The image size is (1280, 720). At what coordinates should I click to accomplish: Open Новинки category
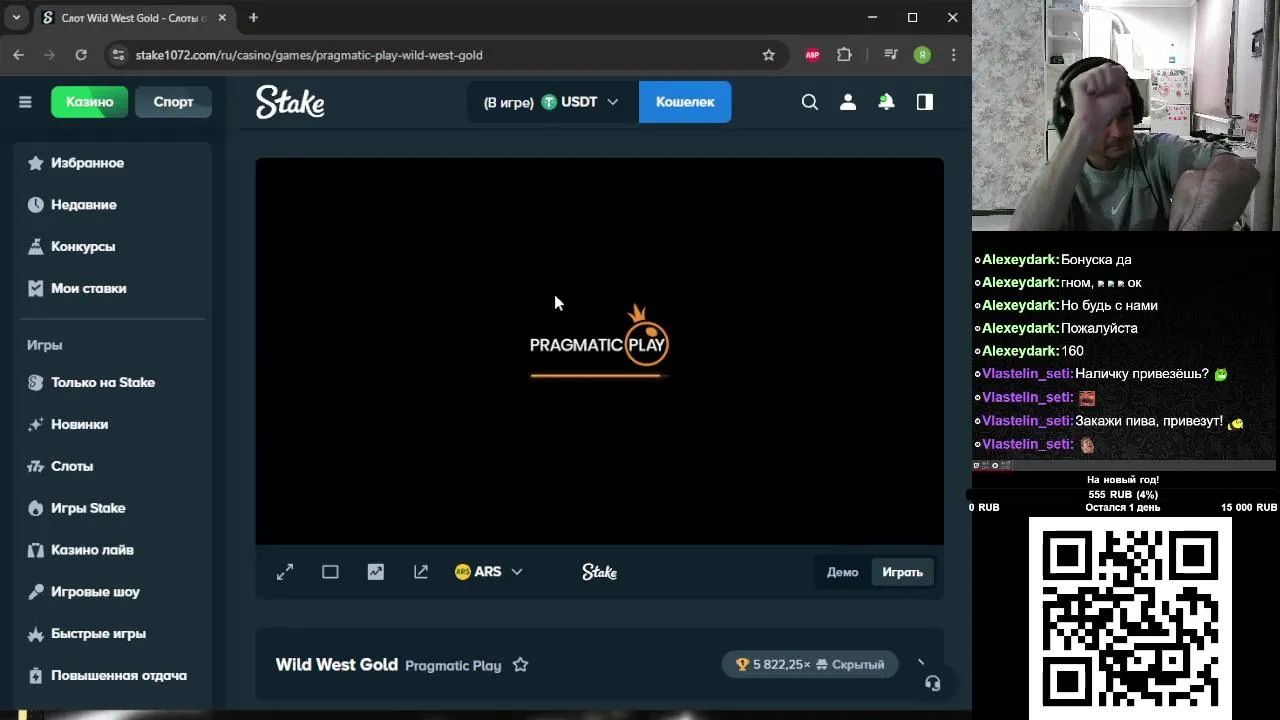pos(112,424)
